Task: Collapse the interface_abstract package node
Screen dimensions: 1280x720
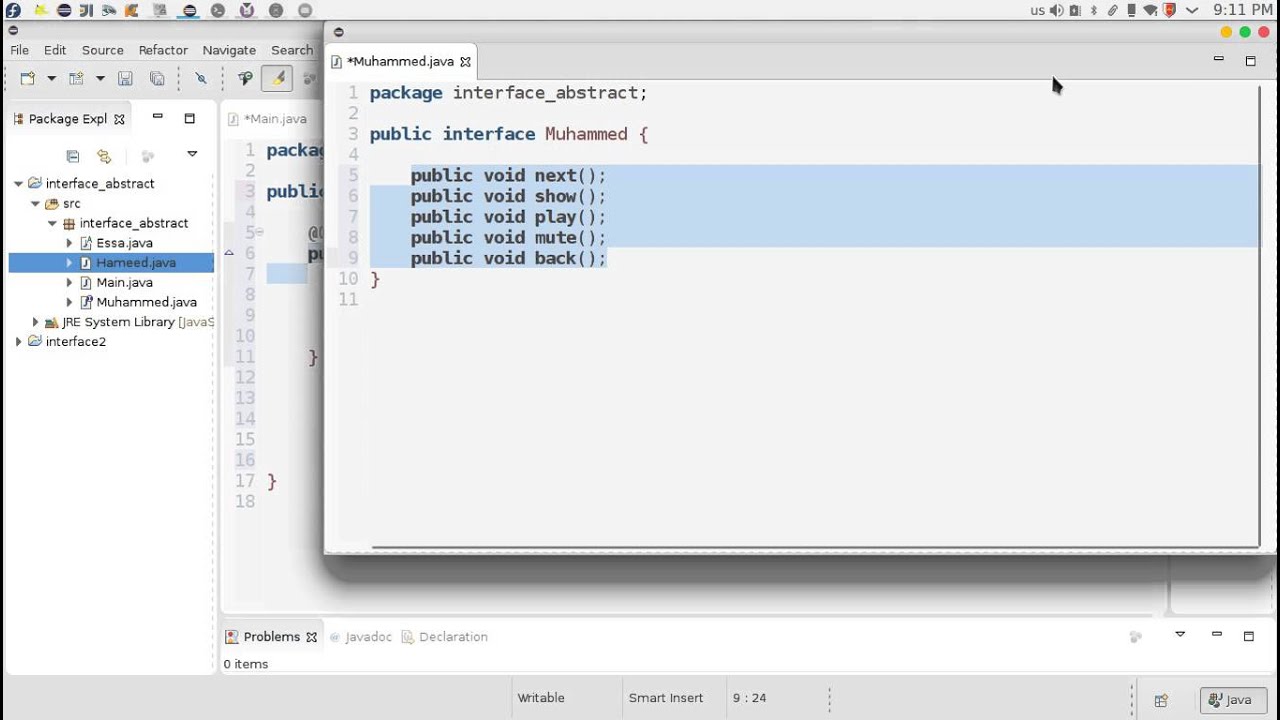Action: 52,224
